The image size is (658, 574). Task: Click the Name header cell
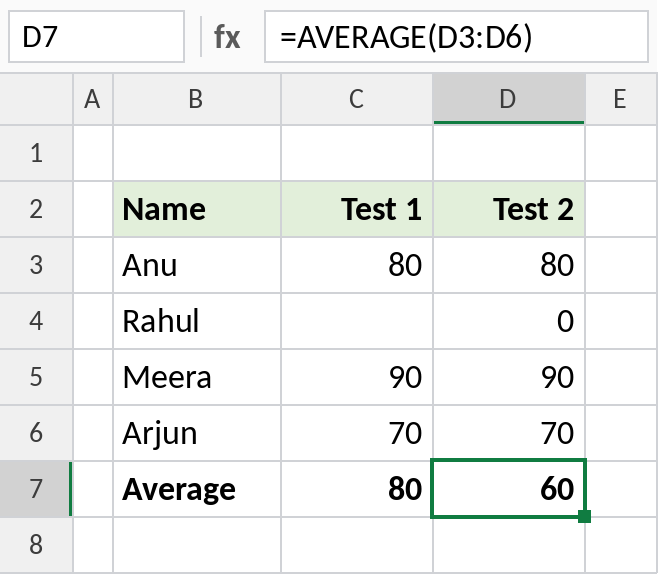click(x=197, y=209)
